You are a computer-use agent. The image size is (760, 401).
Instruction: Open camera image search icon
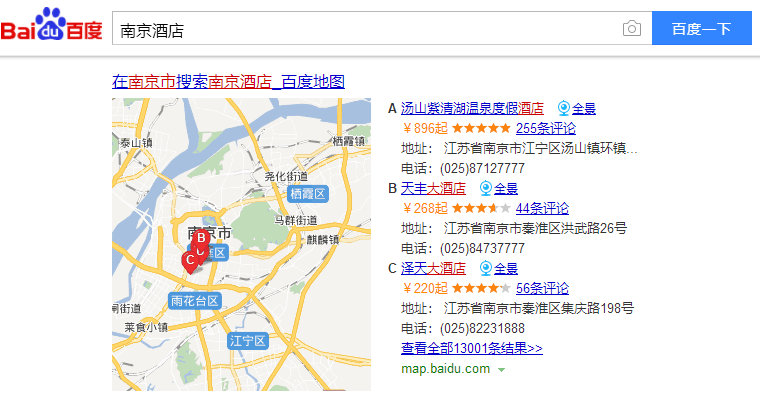click(632, 29)
